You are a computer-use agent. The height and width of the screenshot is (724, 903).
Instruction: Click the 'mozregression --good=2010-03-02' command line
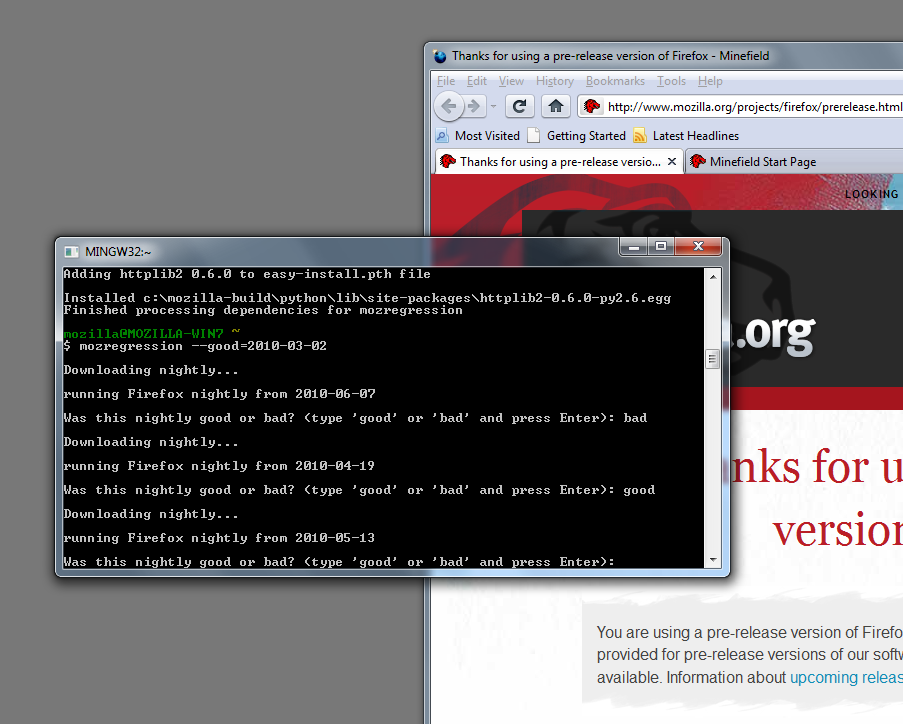point(195,346)
